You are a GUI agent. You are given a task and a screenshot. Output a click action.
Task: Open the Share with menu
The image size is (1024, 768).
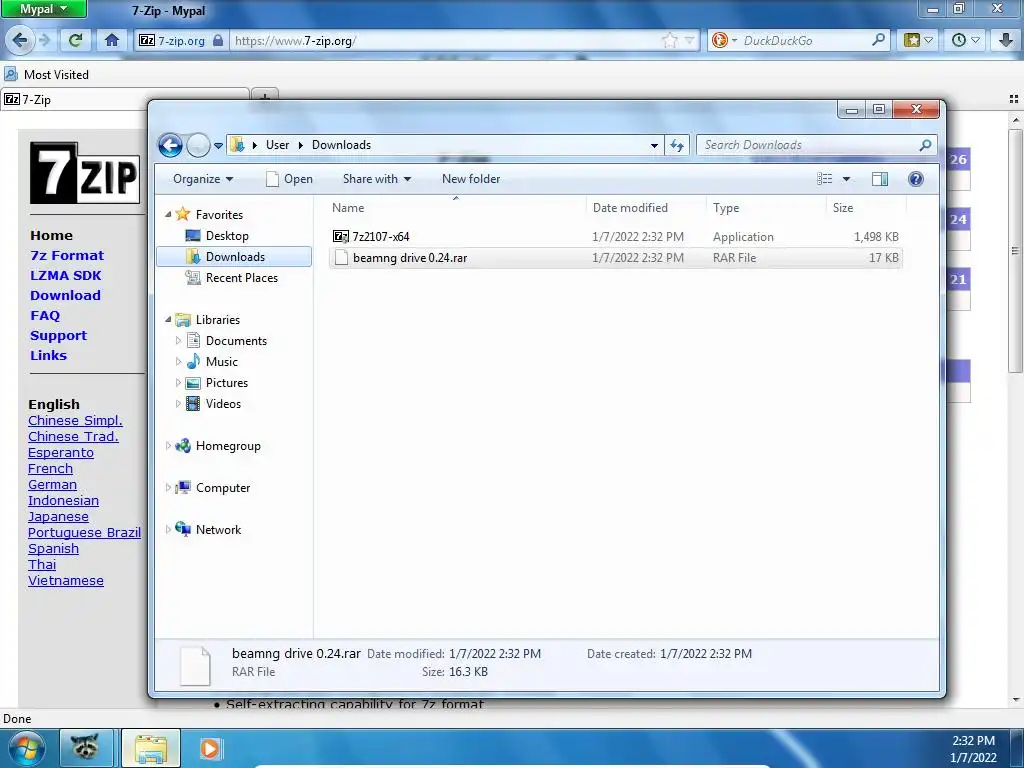(377, 179)
